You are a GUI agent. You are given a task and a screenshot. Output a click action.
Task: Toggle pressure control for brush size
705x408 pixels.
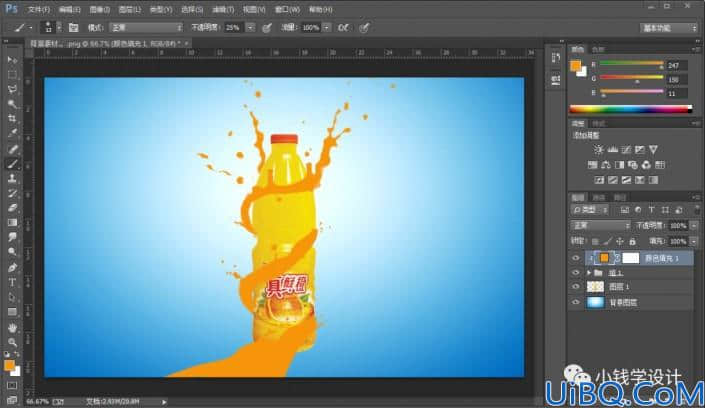(x=364, y=28)
